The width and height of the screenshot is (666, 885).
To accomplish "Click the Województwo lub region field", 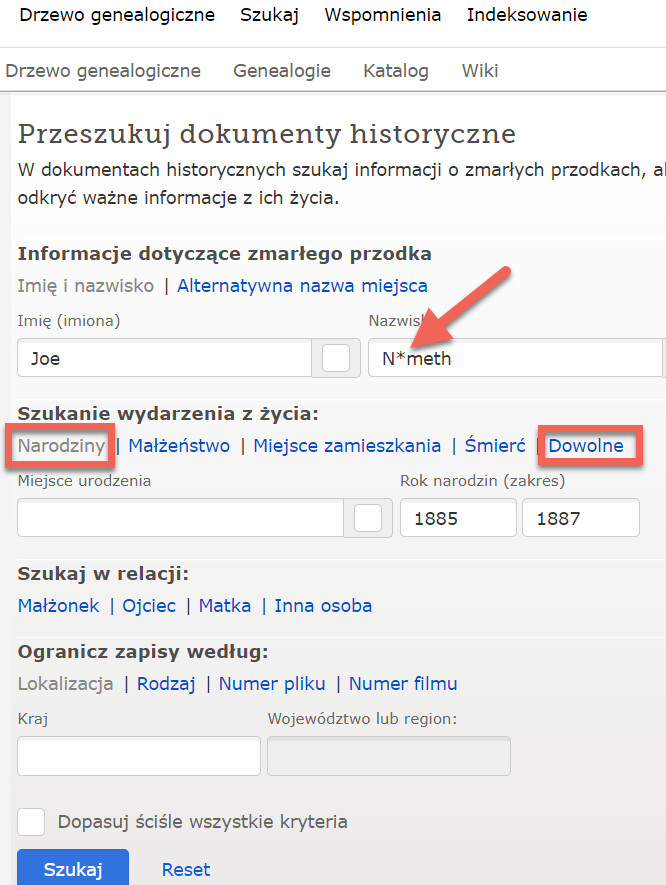I will tap(389, 756).
